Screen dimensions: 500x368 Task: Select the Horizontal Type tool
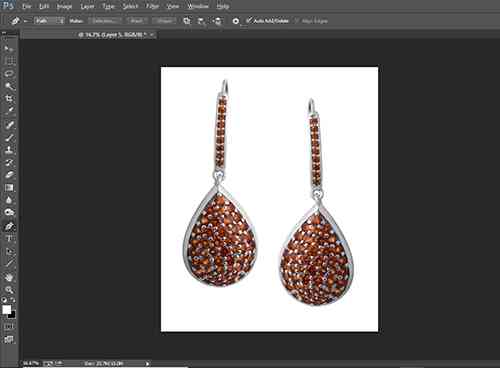pos(9,239)
